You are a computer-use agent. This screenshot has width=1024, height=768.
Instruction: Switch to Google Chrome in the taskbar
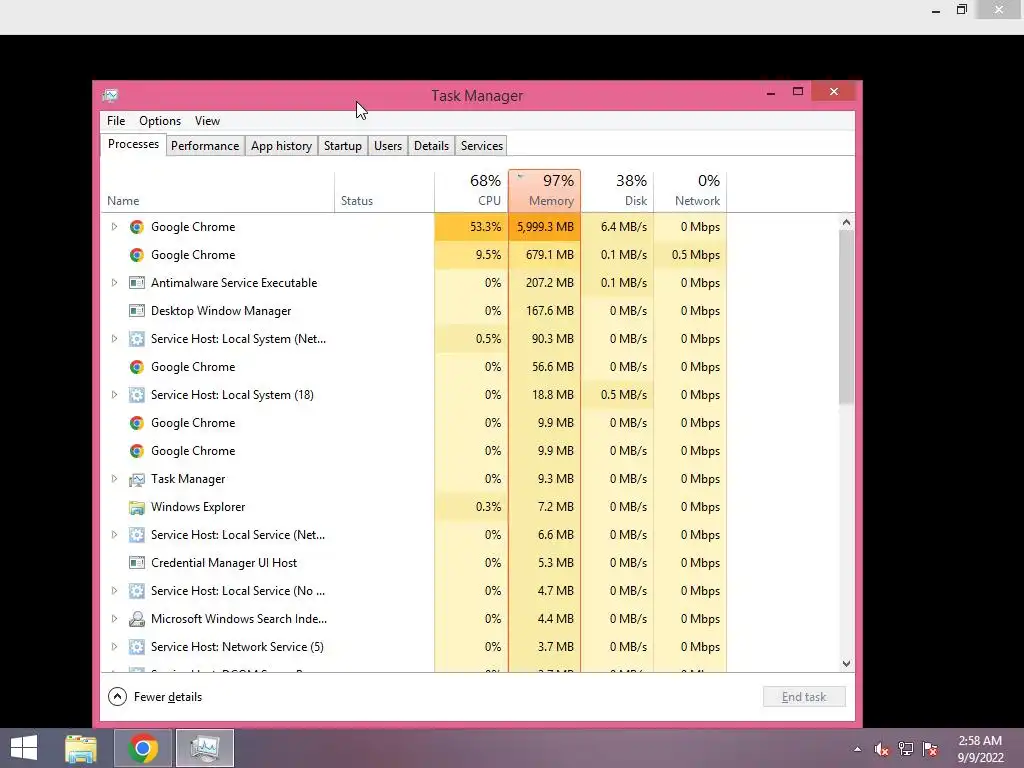point(143,748)
